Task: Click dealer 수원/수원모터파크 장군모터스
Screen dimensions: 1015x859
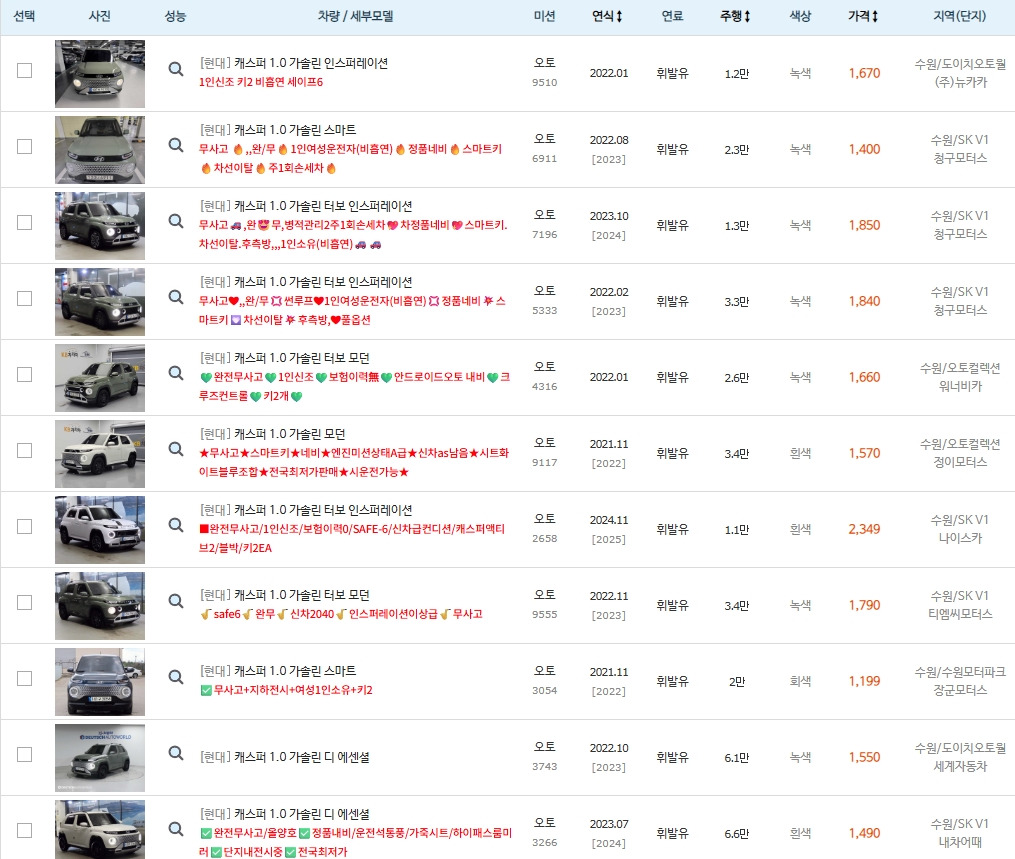Action: coord(960,681)
